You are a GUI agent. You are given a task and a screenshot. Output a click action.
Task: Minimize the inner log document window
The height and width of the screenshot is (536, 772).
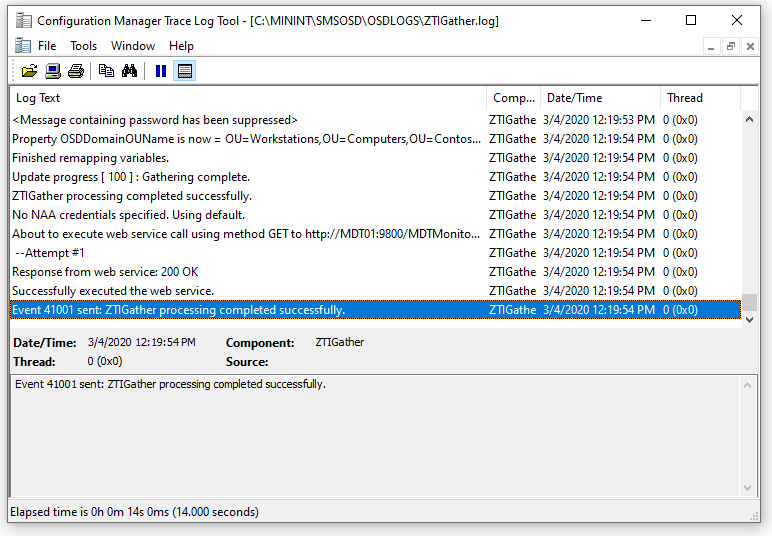coord(711,46)
